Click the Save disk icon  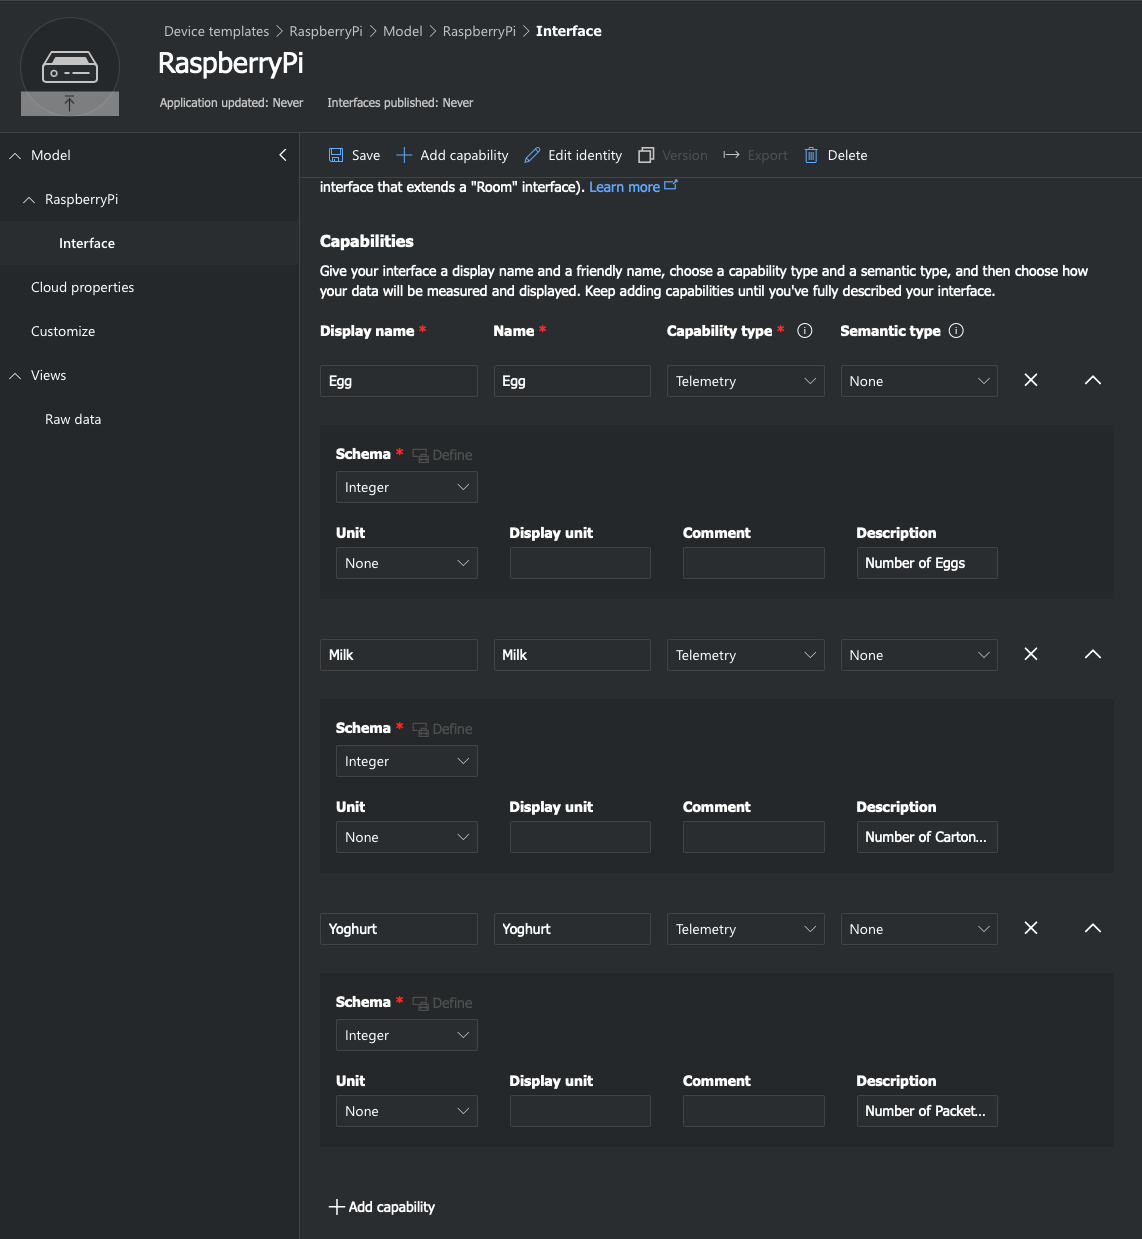[x=336, y=155]
